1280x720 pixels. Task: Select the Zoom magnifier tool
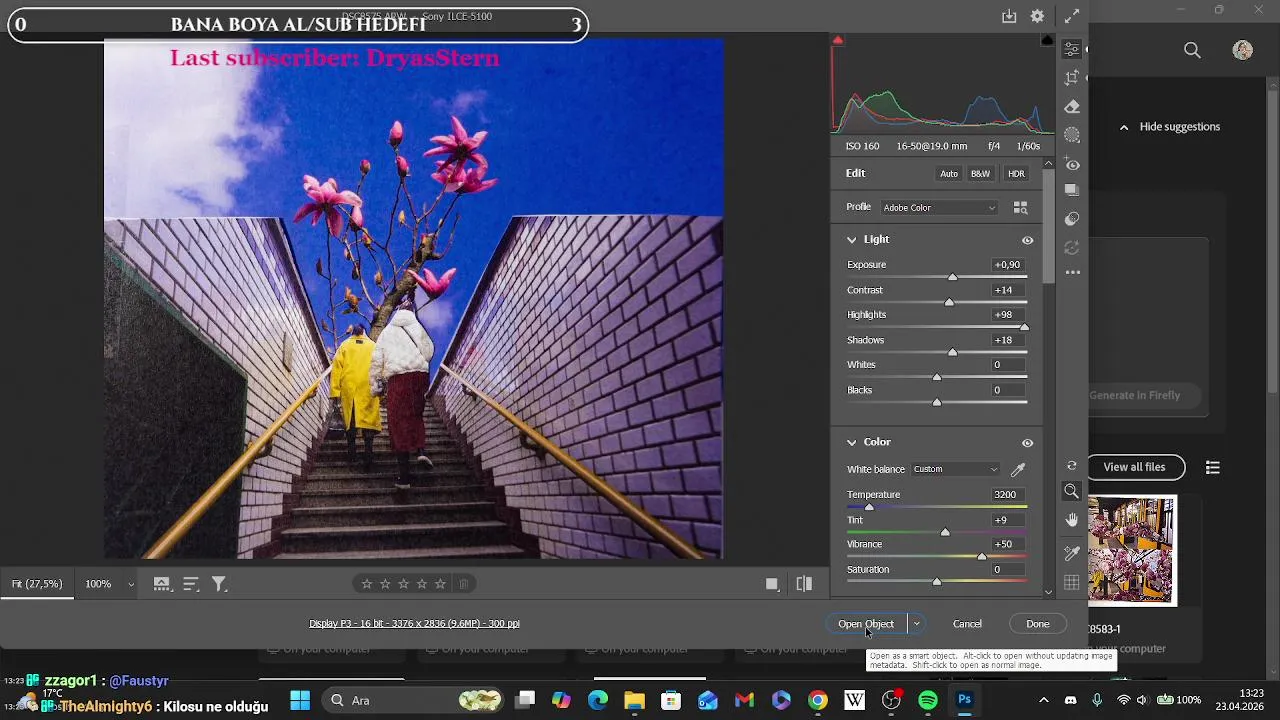1072,491
